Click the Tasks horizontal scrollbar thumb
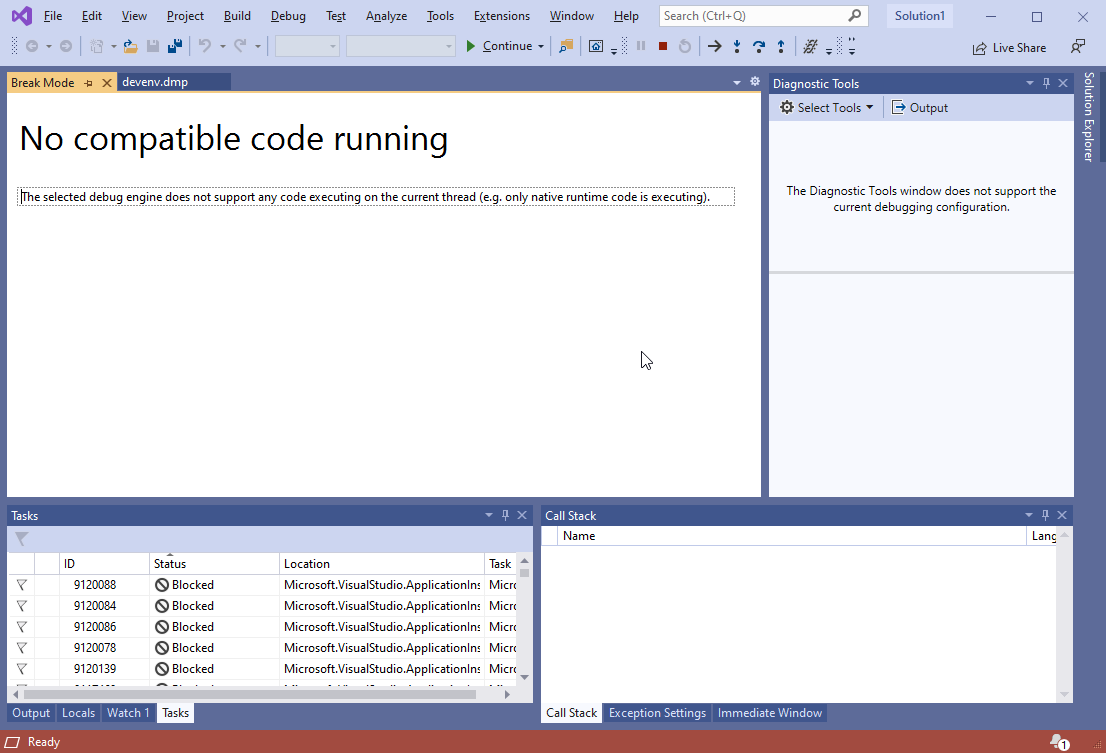This screenshot has width=1106, height=753. [250, 694]
